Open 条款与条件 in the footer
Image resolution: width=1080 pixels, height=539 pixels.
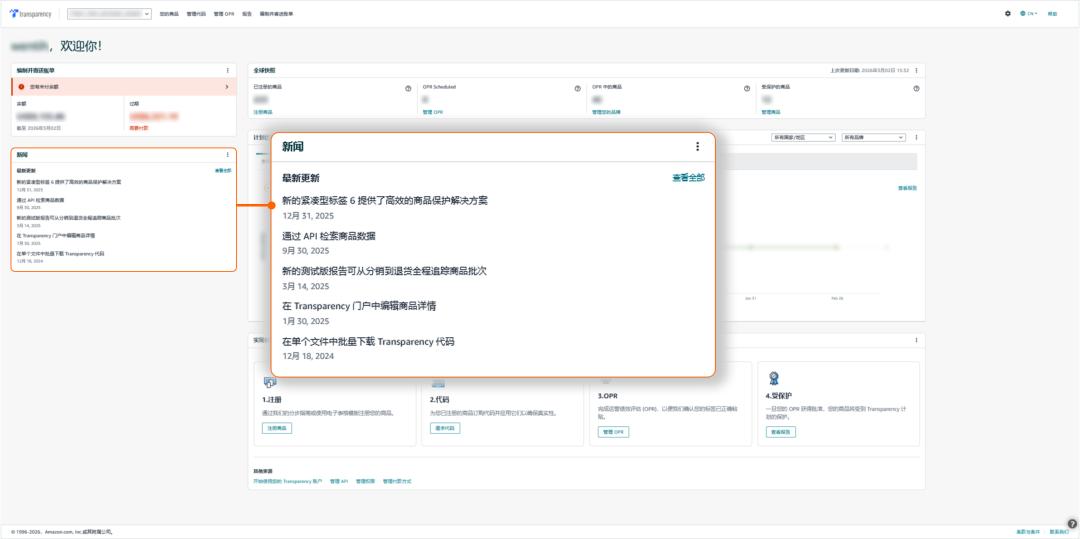pos(1026,532)
